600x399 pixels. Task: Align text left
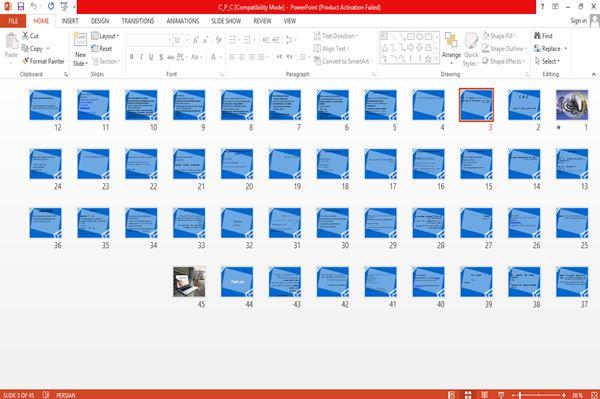coord(232,57)
